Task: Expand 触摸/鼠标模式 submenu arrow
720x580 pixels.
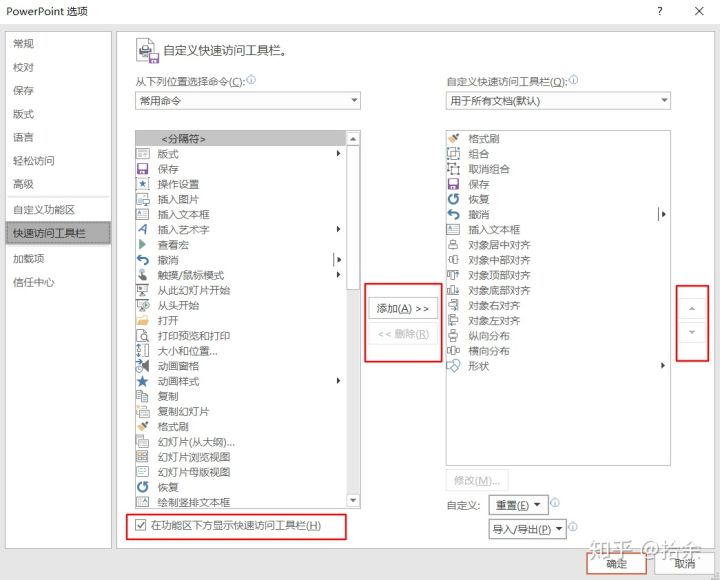Action: 338,275
